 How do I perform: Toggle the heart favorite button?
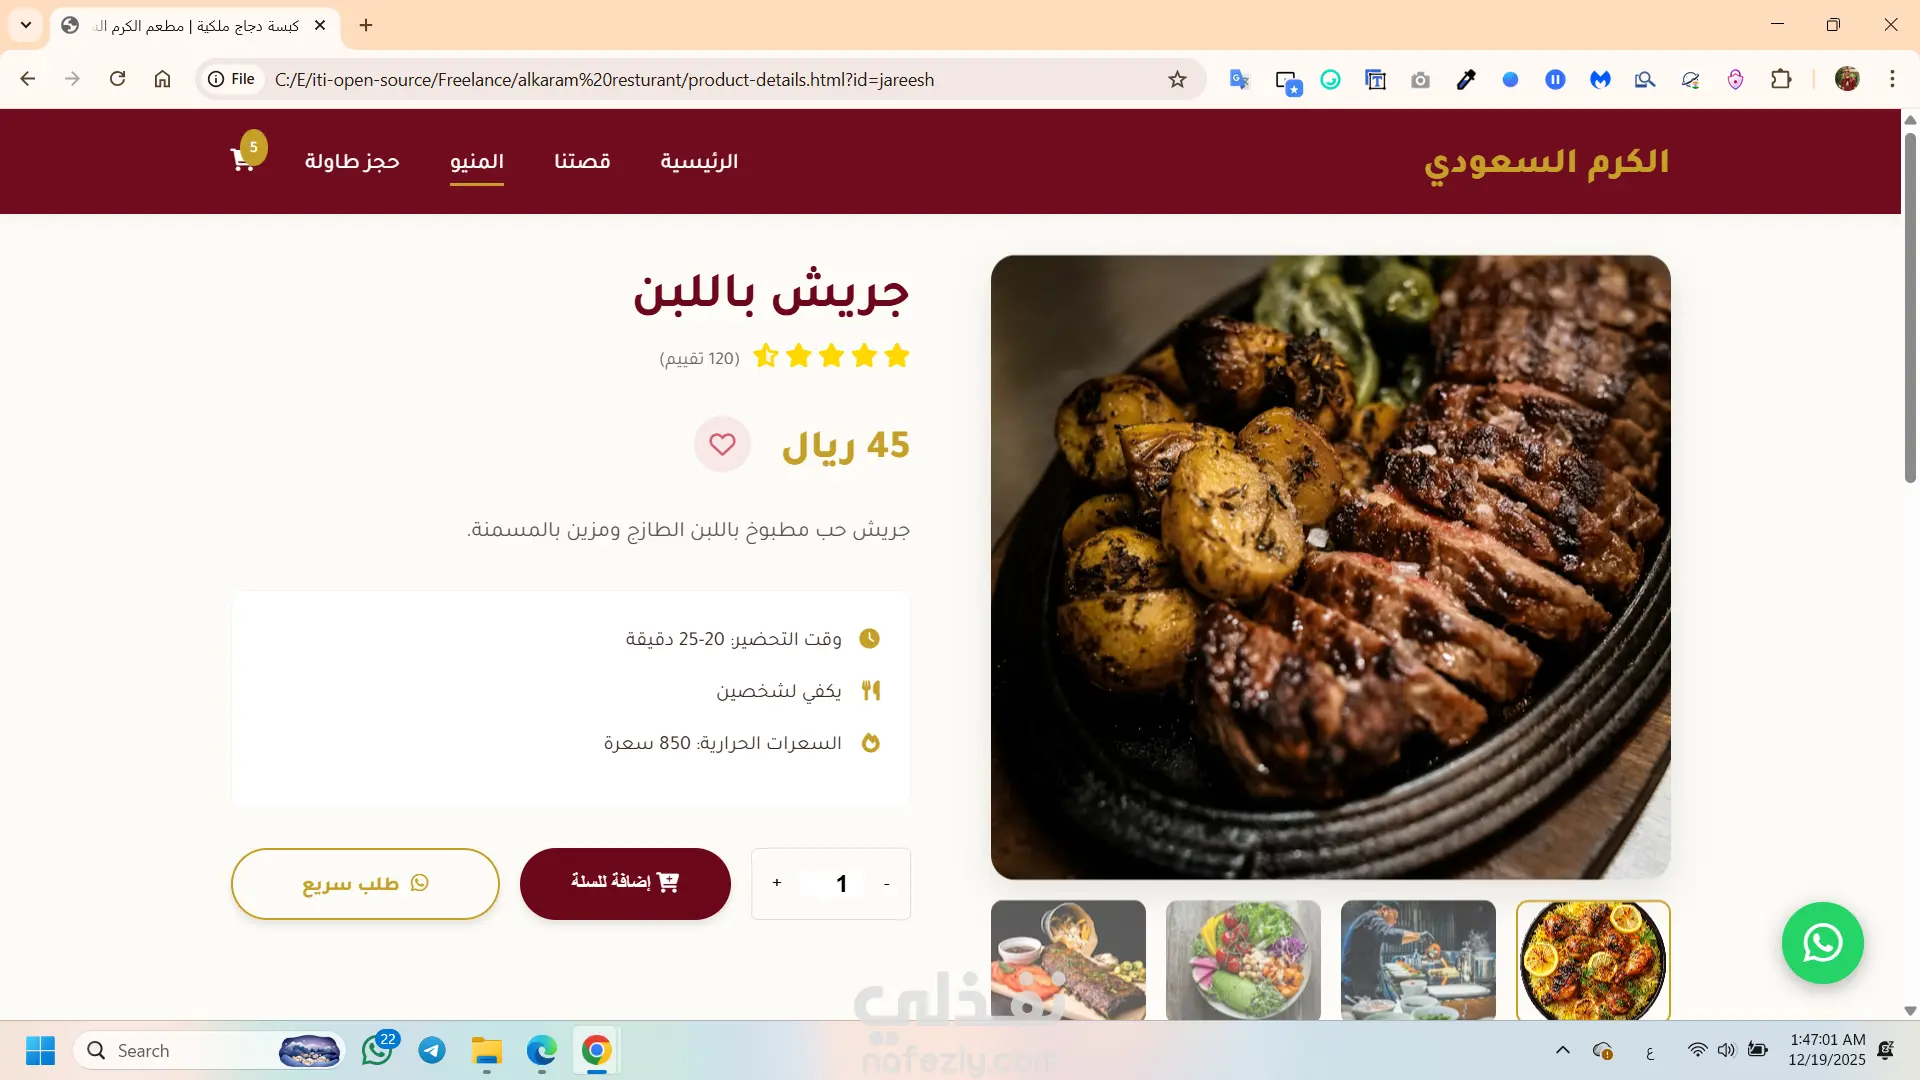click(x=722, y=444)
